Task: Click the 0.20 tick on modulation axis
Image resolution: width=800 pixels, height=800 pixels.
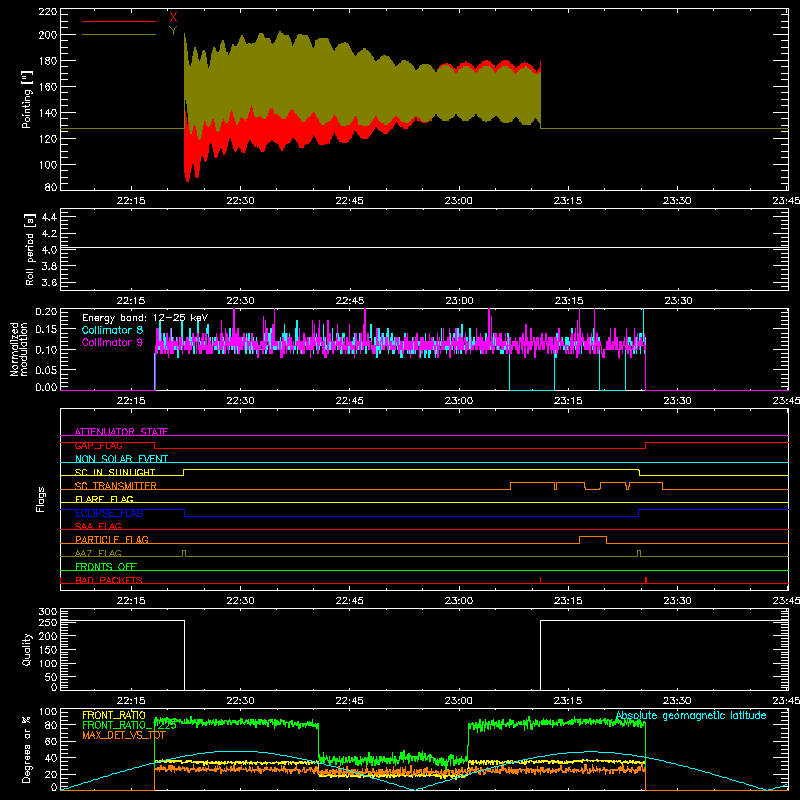Action: tap(46, 312)
